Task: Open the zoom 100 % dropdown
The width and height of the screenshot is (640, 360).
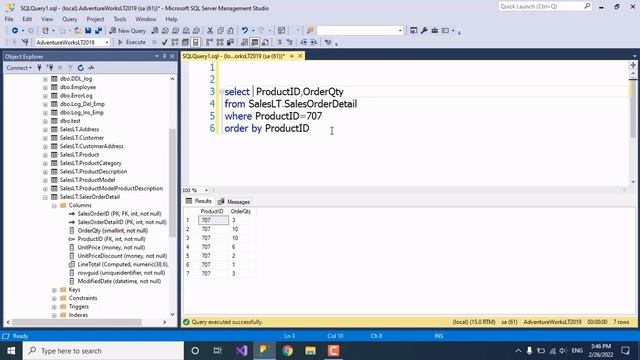Action: (206, 190)
